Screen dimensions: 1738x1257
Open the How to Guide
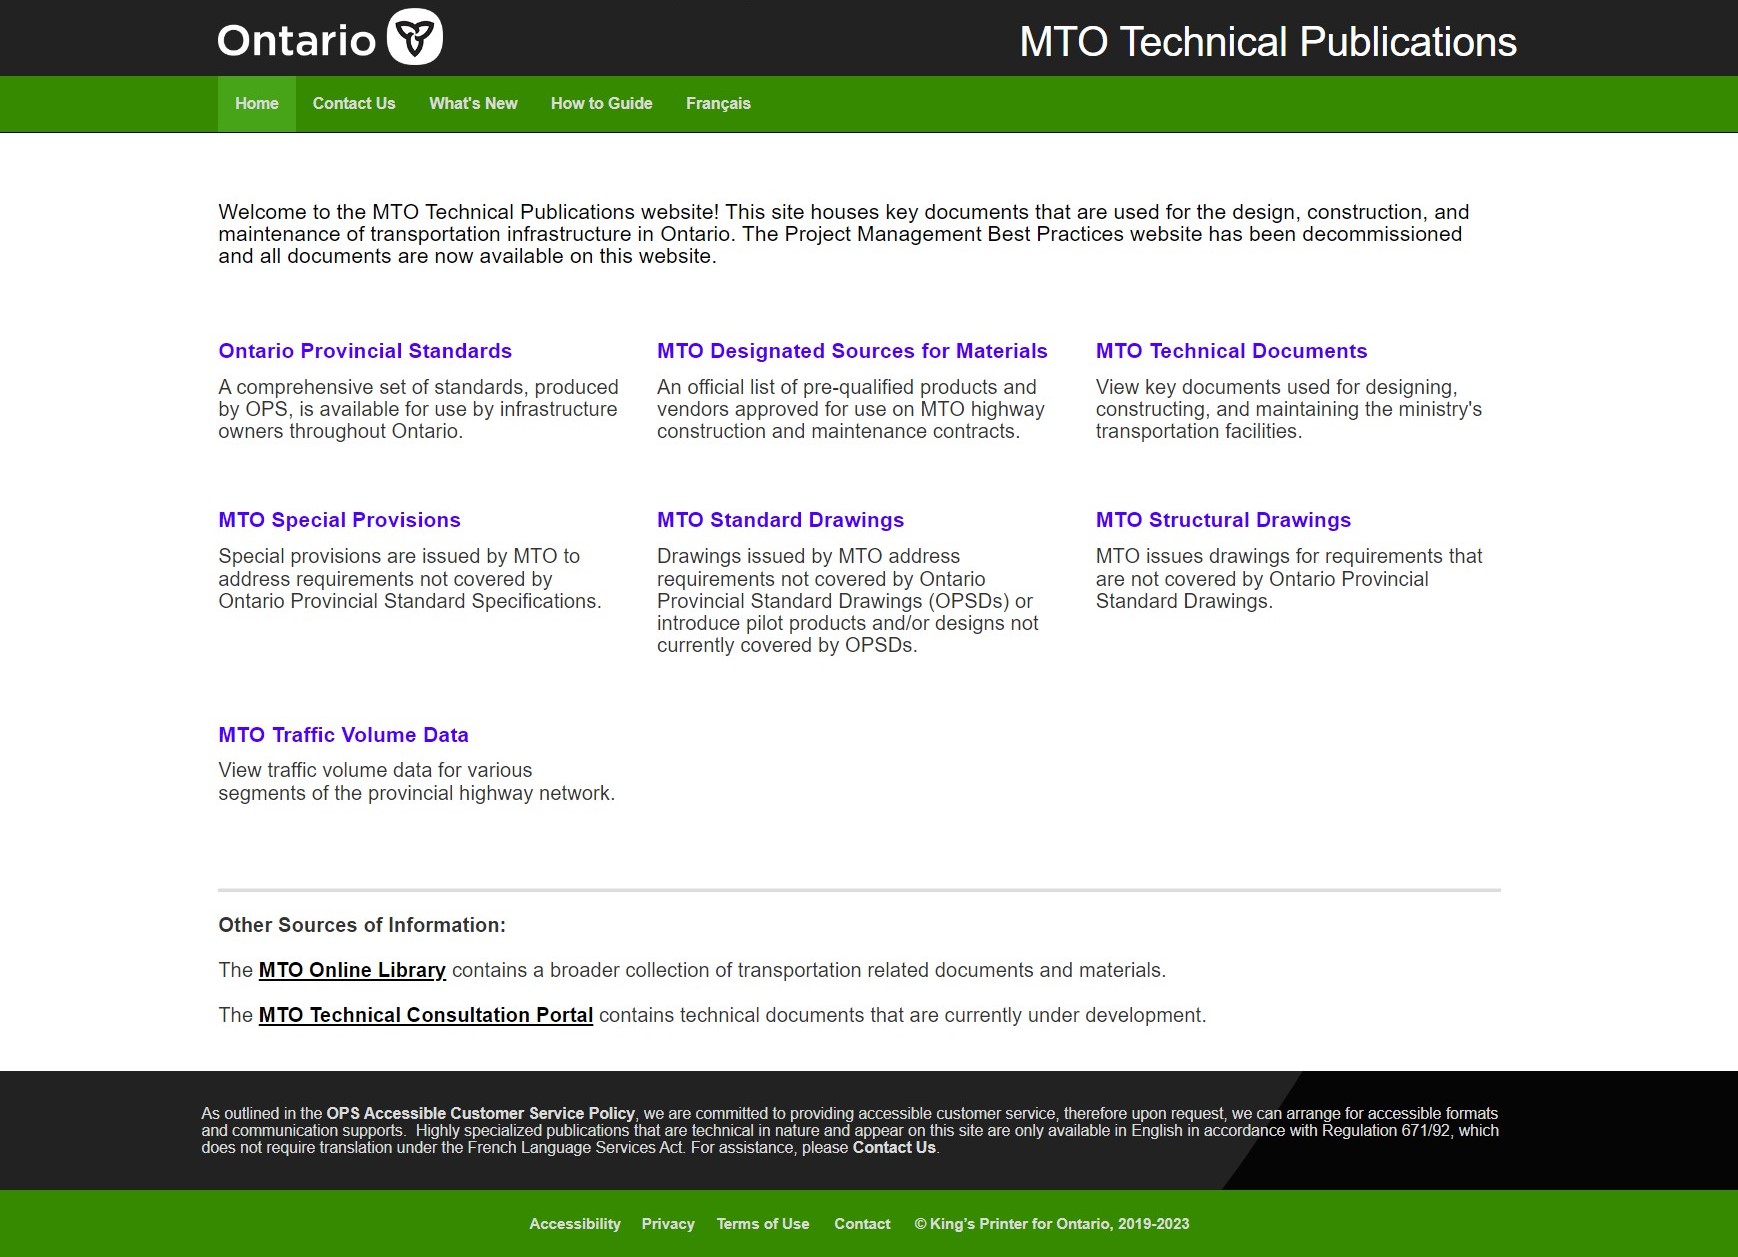coord(601,104)
